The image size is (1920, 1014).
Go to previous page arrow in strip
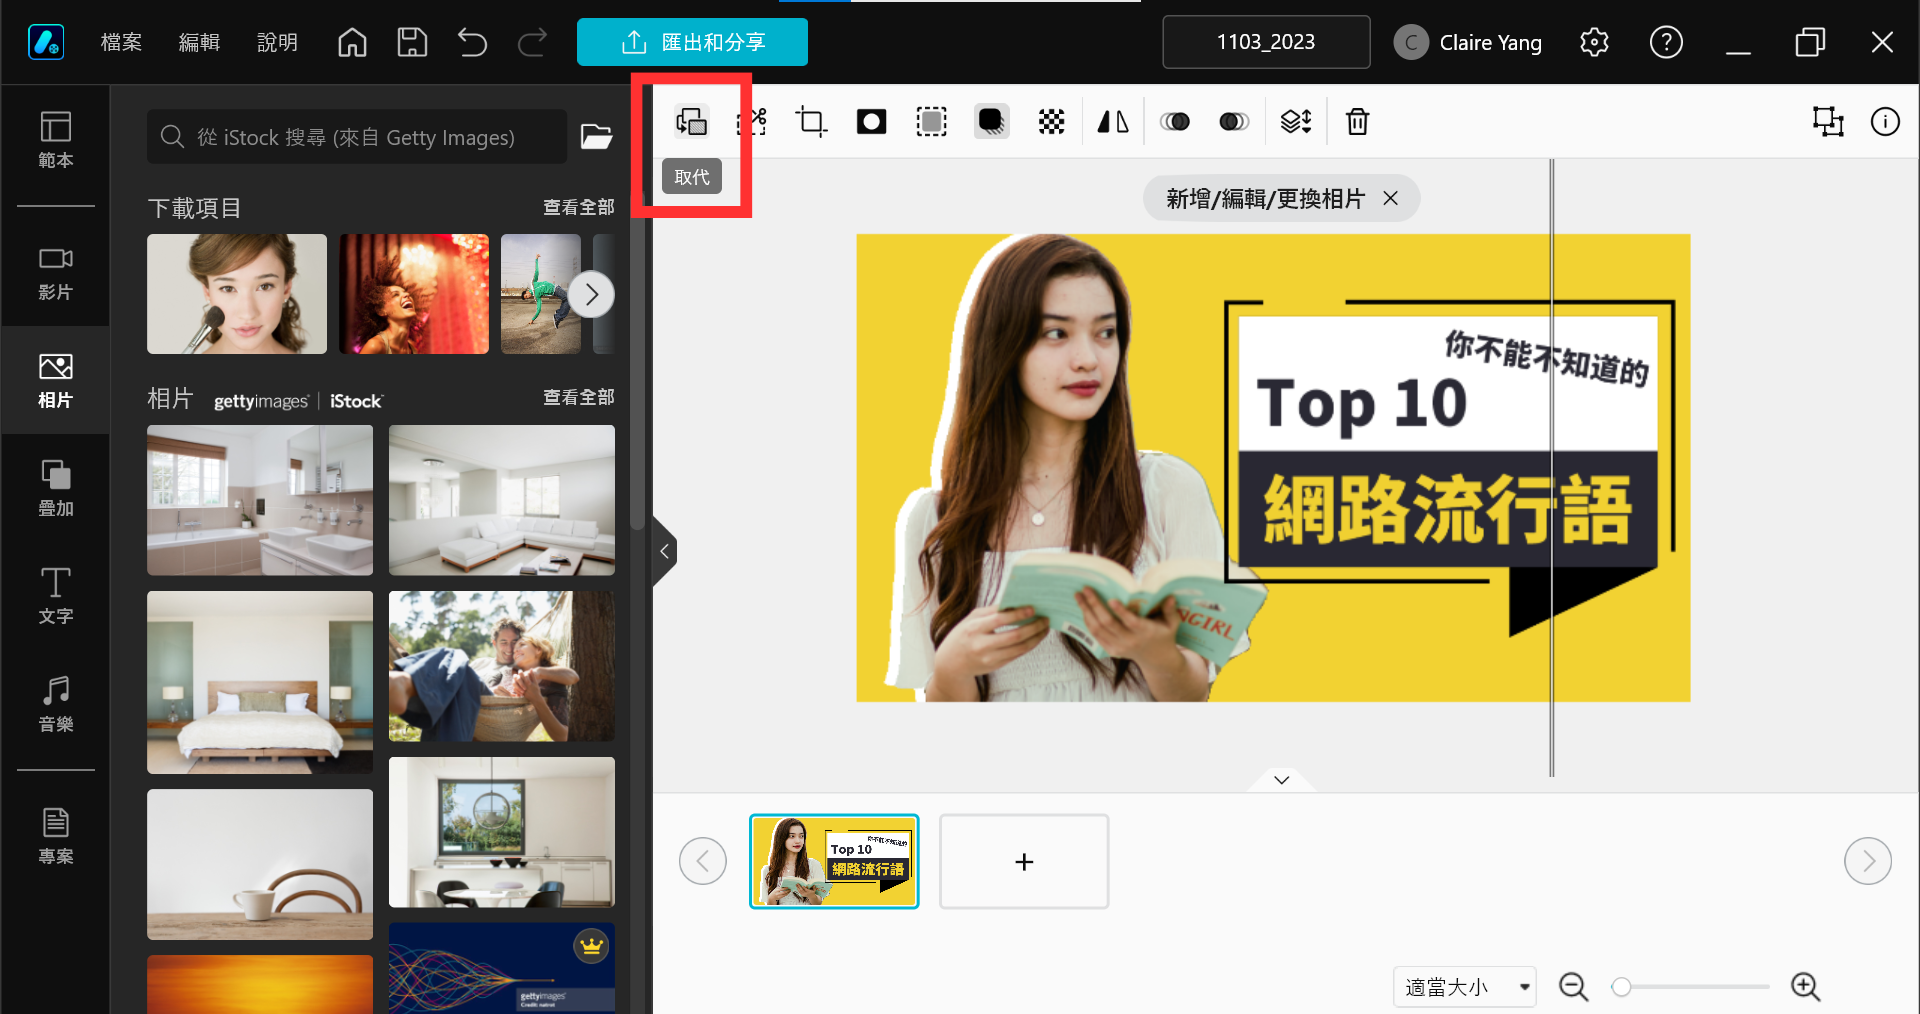703,861
